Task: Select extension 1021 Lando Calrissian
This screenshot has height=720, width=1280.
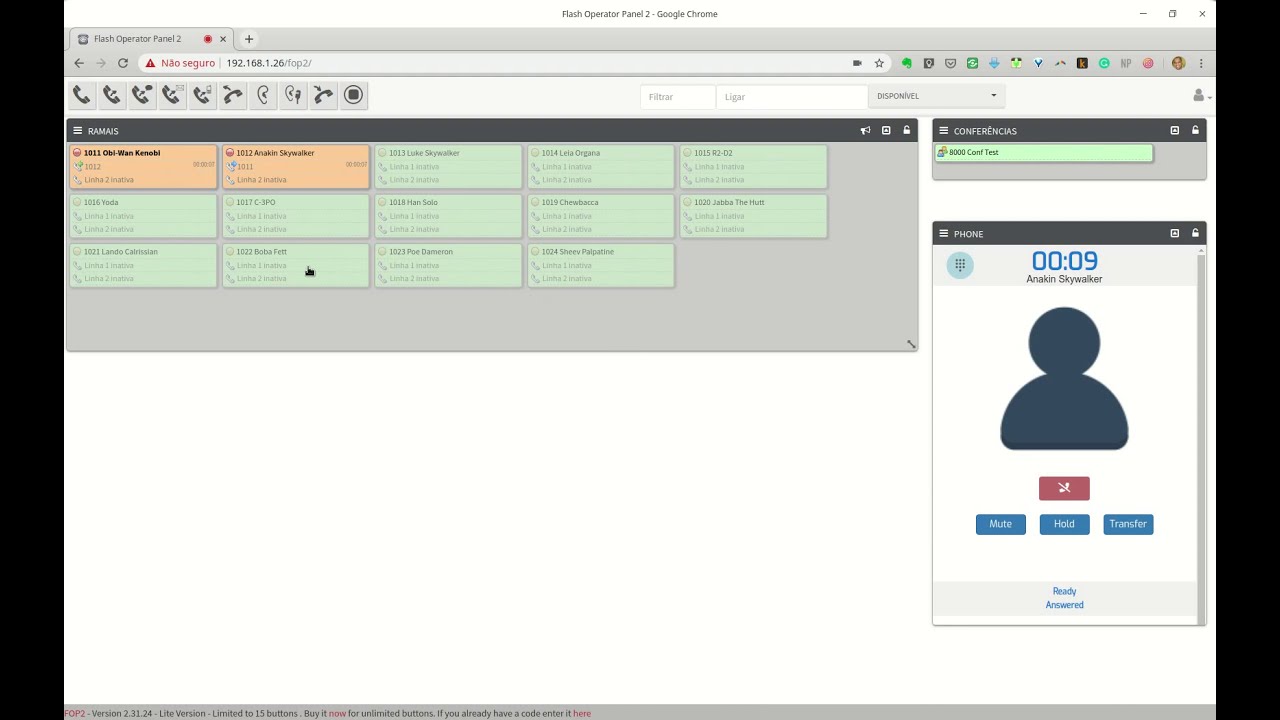Action: point(143,265)
